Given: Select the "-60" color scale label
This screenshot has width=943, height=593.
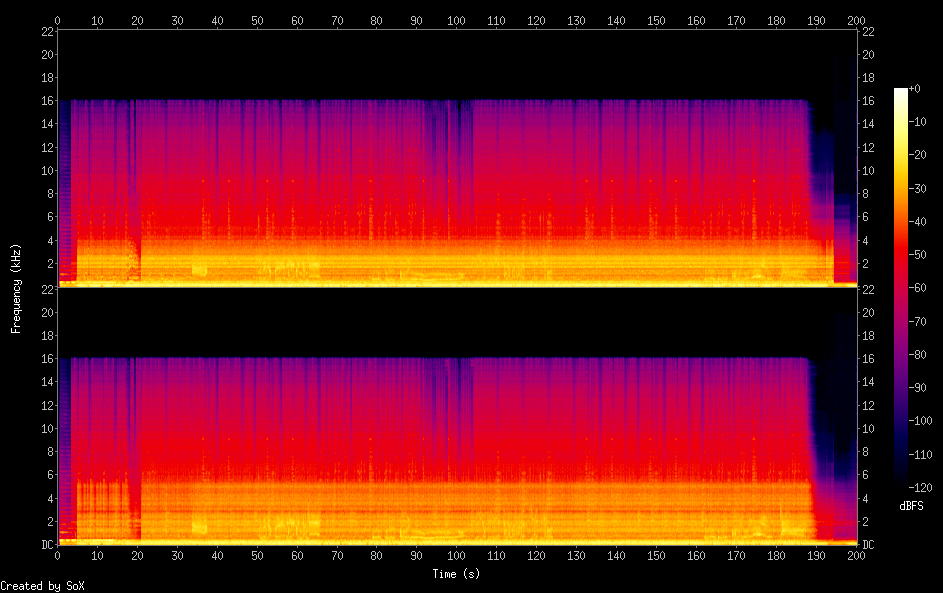Looking at the screenshot, I should click(x=917, y=288).
